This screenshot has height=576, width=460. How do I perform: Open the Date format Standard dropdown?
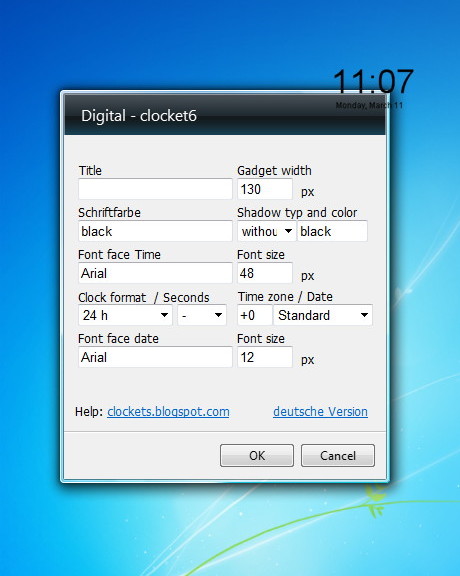coord(323,315)
